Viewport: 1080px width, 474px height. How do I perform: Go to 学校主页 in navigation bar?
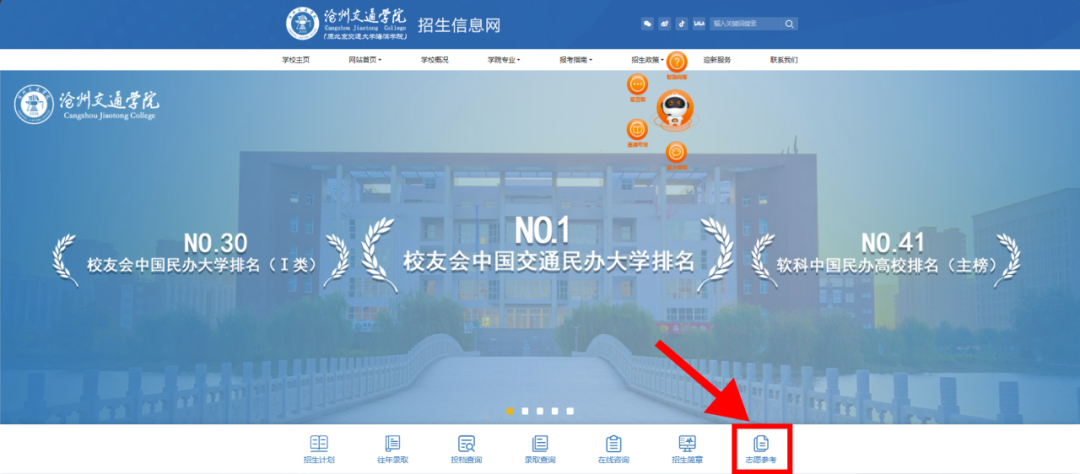296,60
